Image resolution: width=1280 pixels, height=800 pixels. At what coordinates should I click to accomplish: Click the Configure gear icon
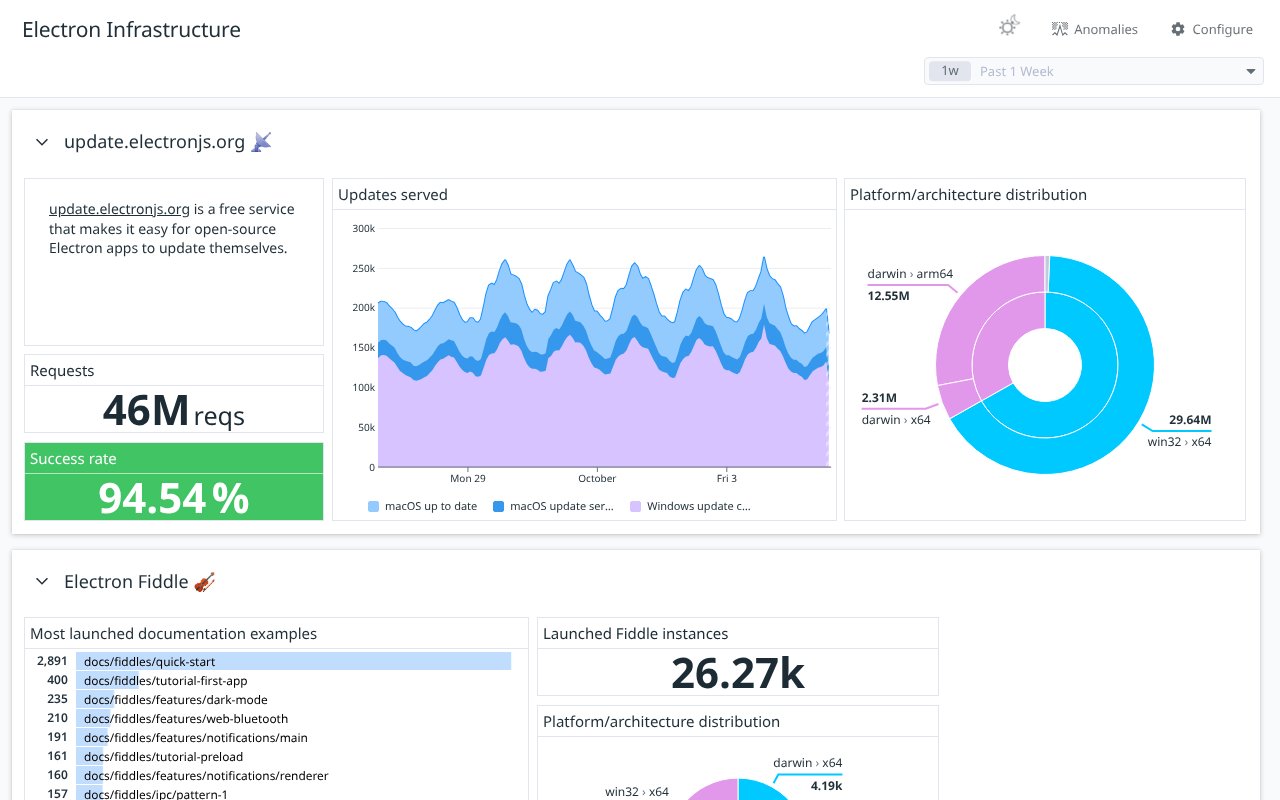pyautogui.click(x=1178, y=29)
